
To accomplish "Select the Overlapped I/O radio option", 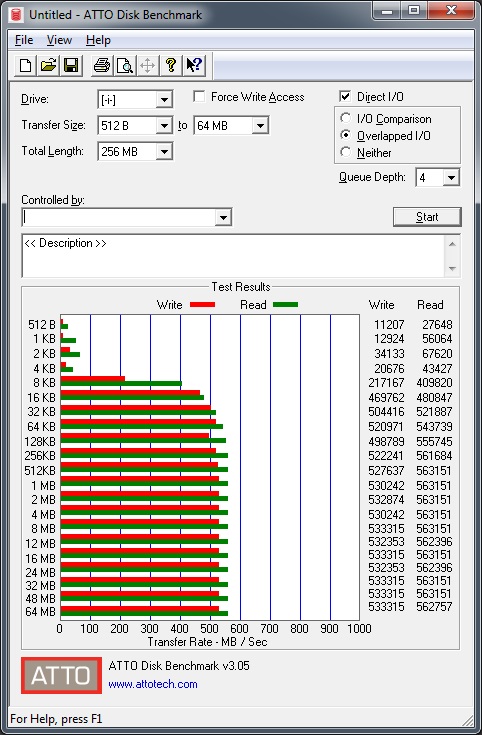I will (x=346, y=135).
